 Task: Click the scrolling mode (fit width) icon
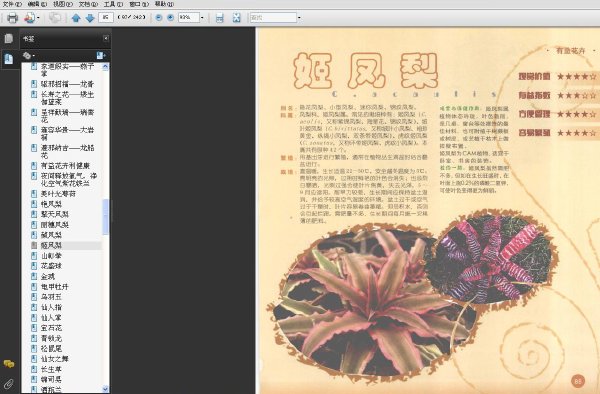[x=220, y=18]
